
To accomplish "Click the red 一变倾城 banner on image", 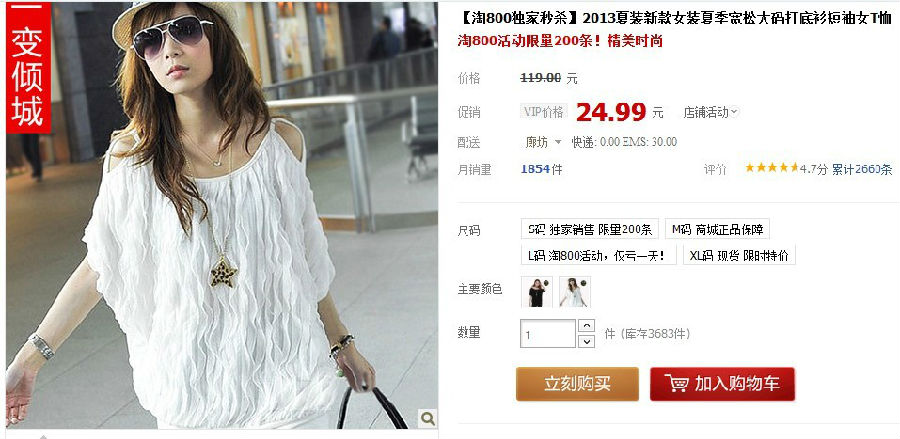I will click(x=29, y=67).
